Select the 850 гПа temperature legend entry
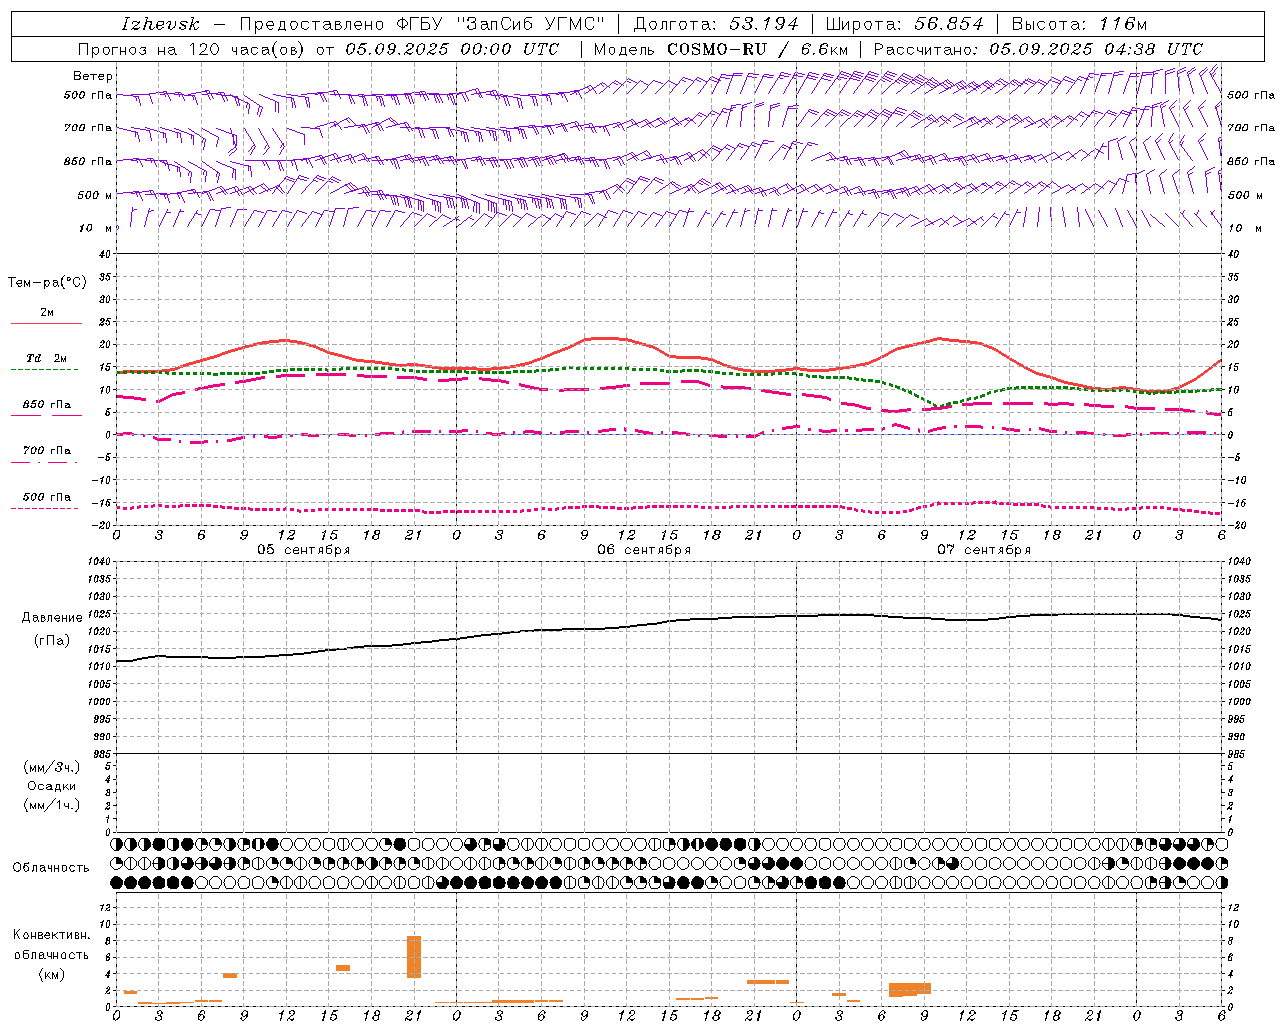Image resolution: width=1280 pixels, height=1024 pixels. click(46, 405)
